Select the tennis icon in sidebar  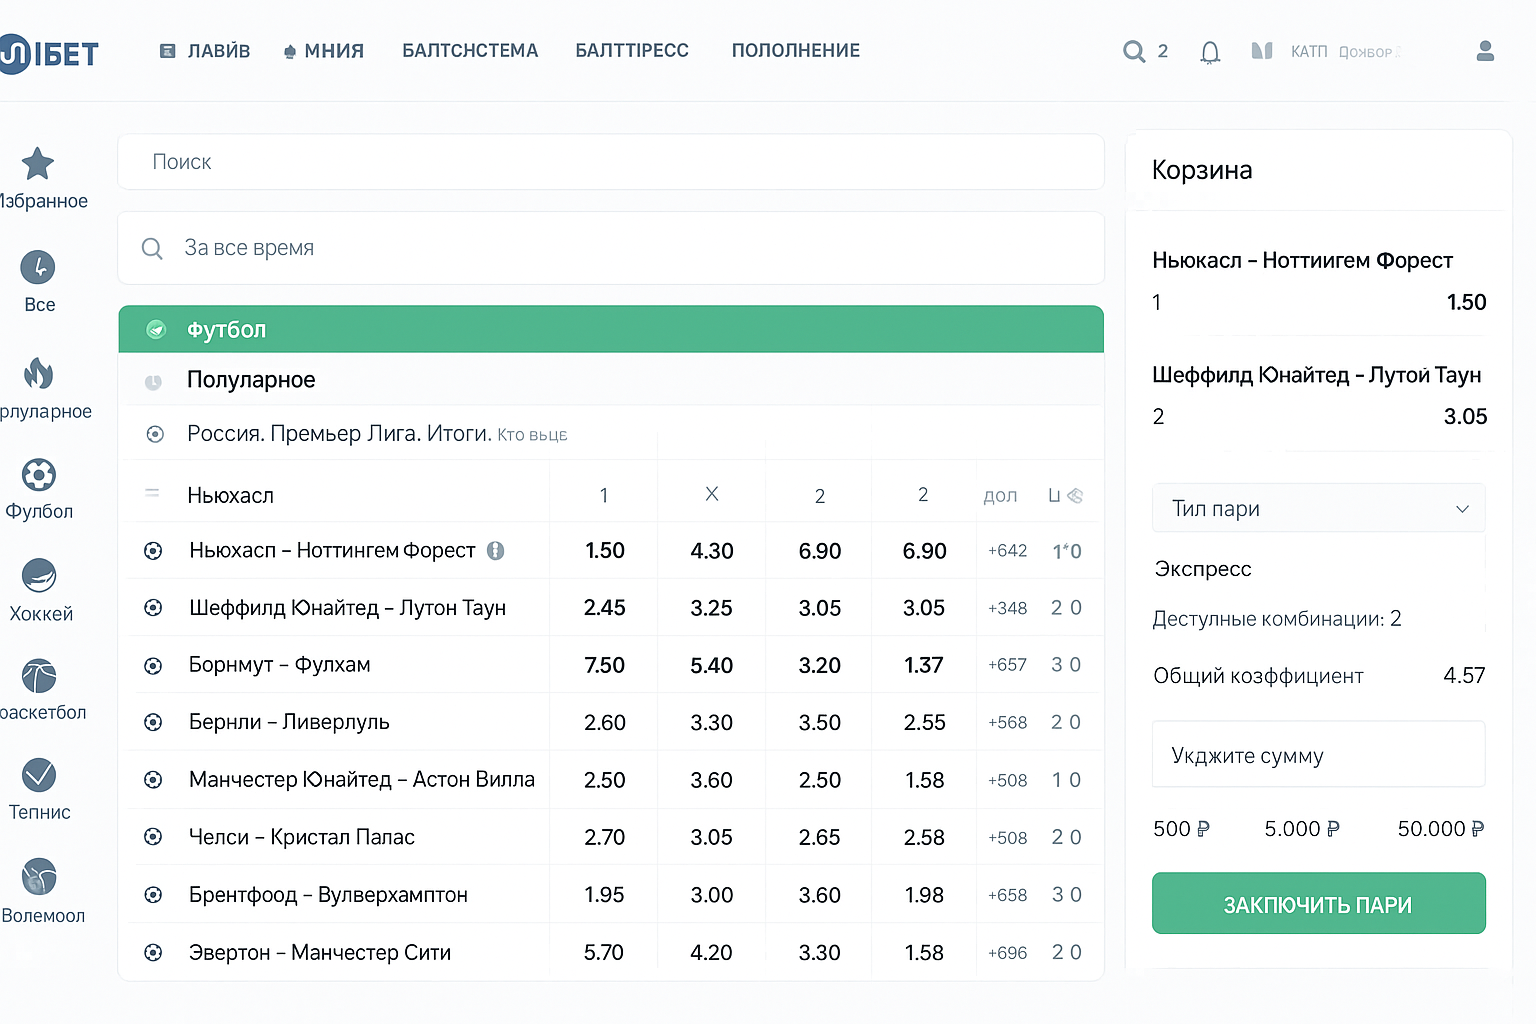(x=39, y=775)
